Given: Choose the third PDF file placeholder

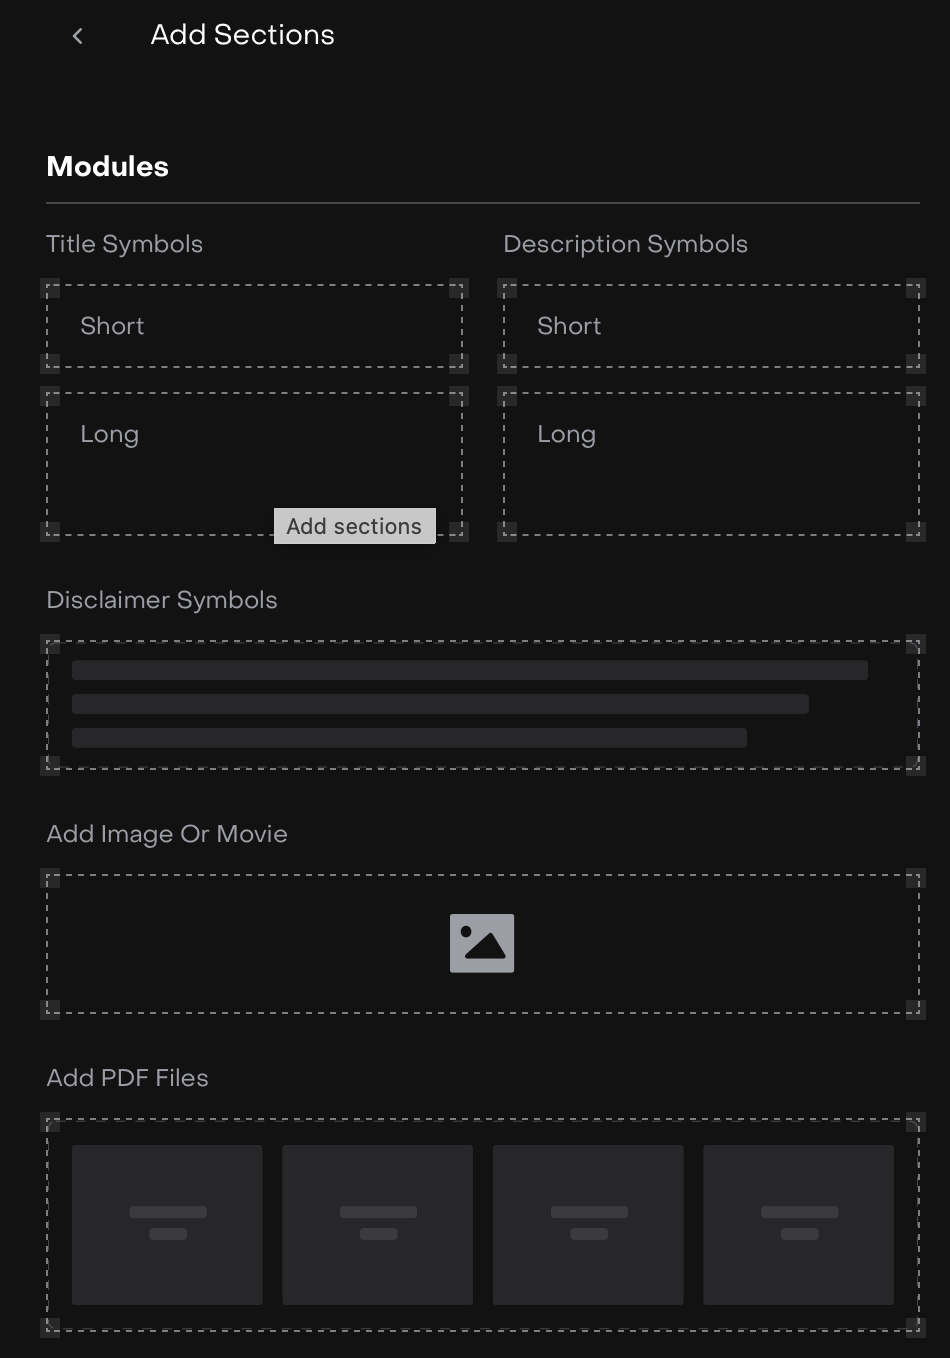Looking at the screenshot, I should [x=588, y=1224].
